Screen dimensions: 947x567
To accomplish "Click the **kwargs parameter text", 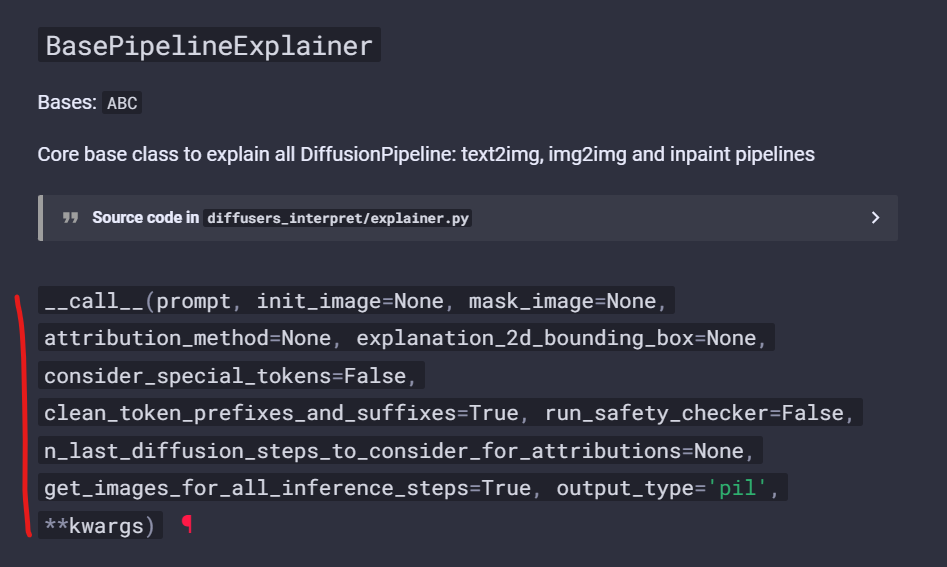I will pos(94,526).
